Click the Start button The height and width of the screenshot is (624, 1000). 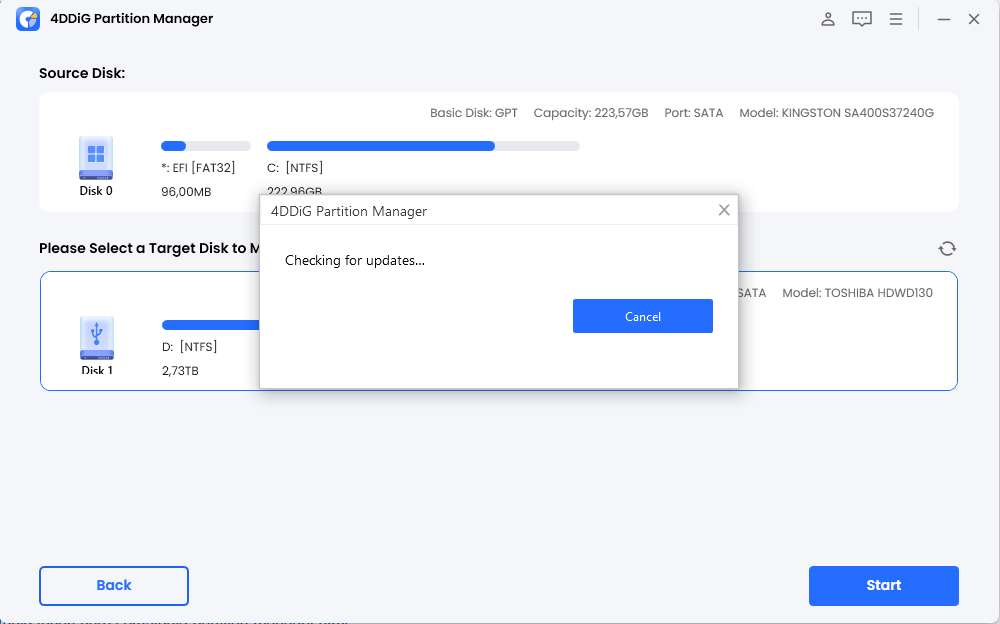tap(883, 586)
